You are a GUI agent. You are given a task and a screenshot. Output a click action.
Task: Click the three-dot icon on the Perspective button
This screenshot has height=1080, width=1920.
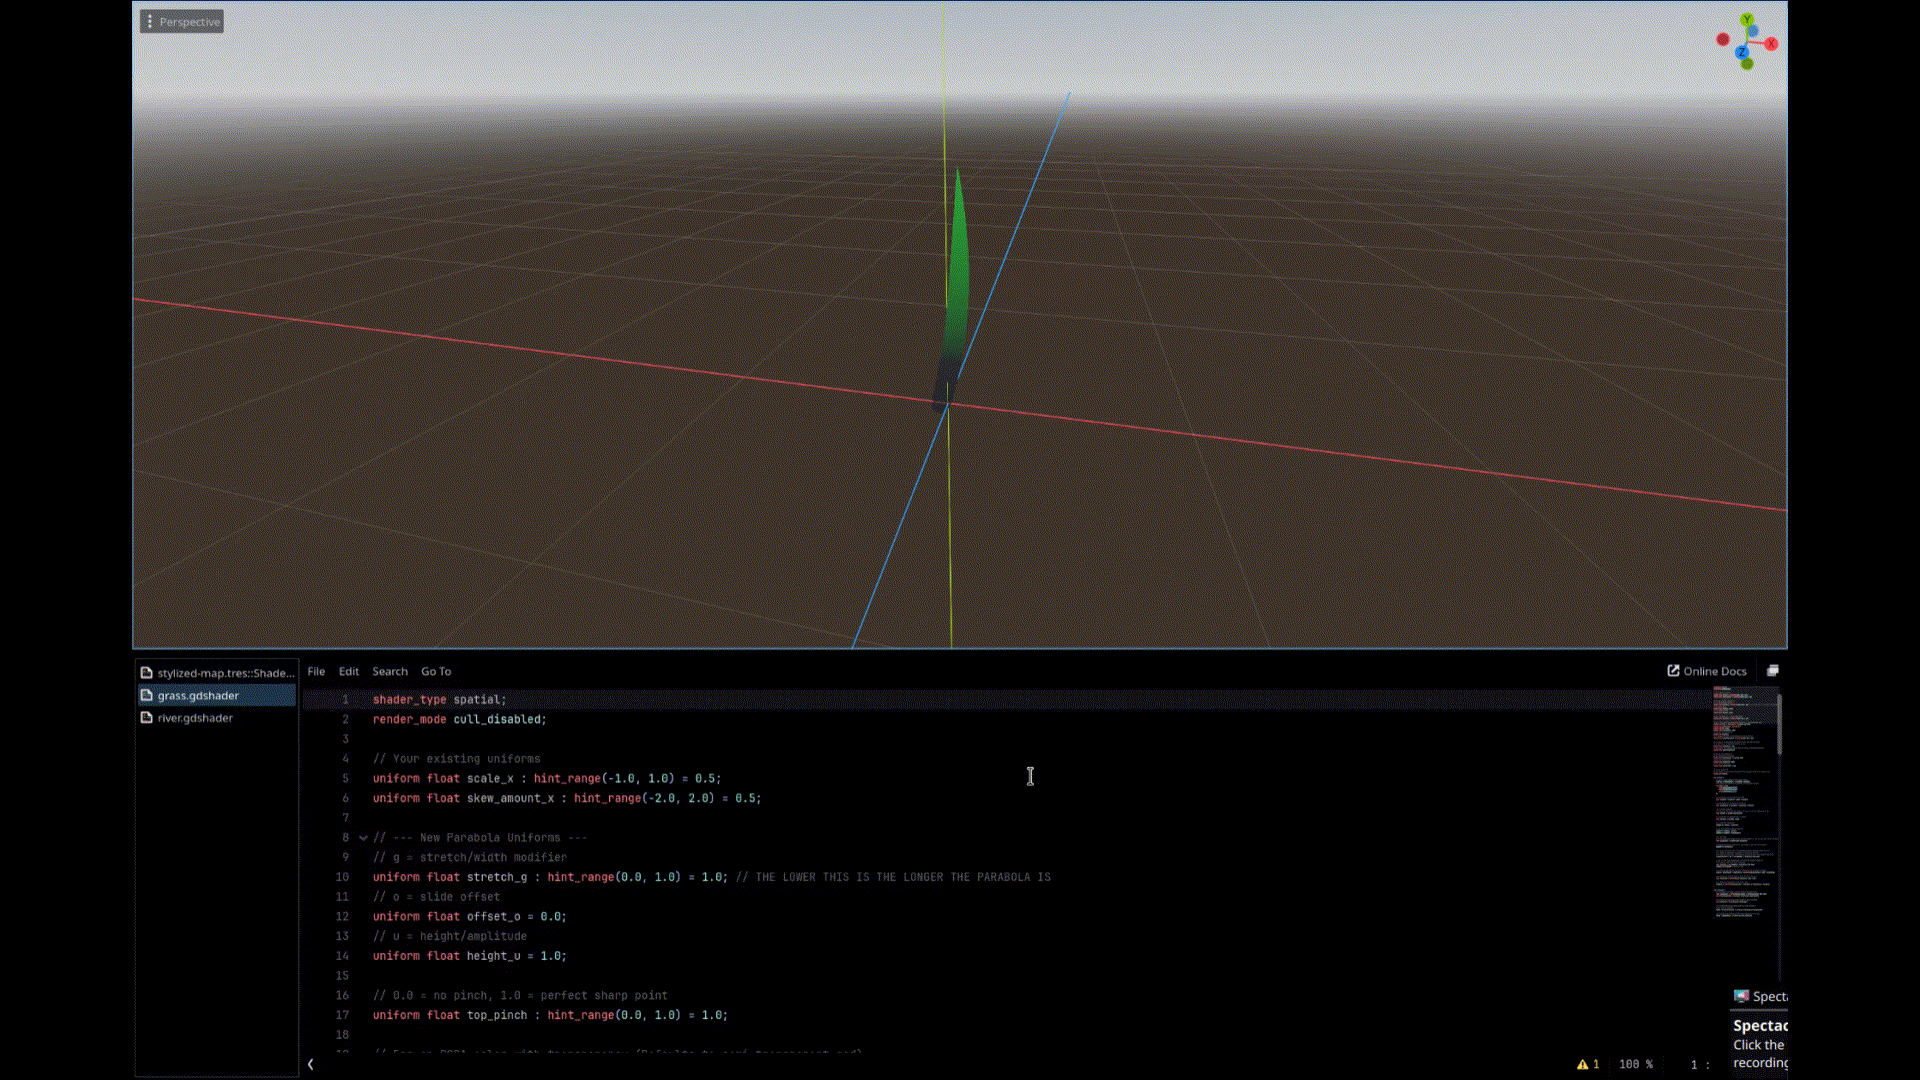coord(150,21)
